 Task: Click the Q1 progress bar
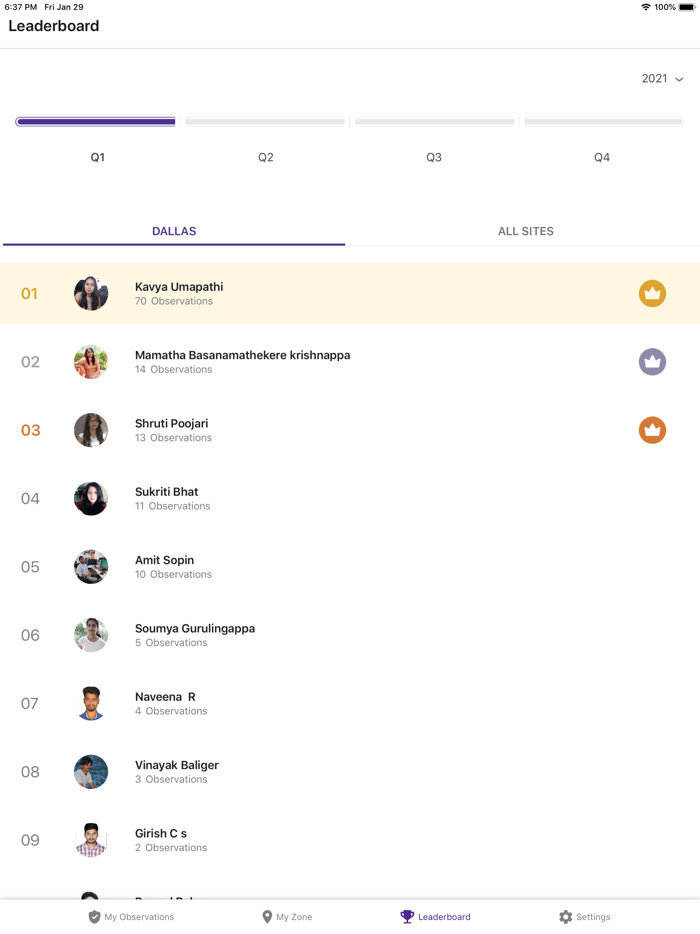coord(95,121)
